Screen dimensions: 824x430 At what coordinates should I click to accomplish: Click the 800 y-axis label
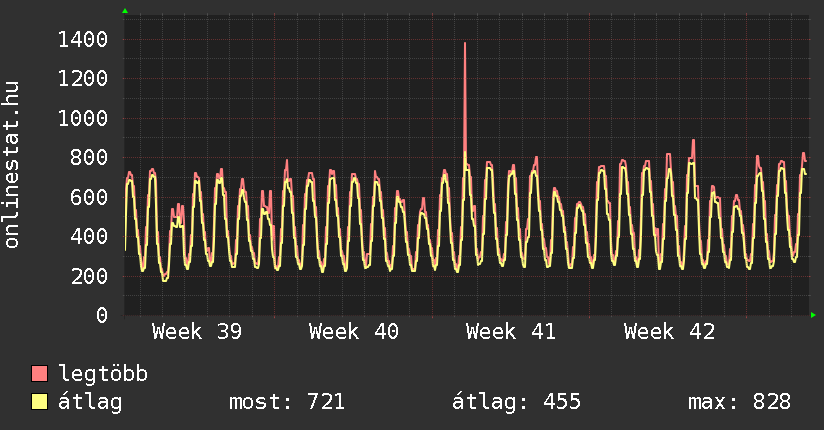click(90, 158)
